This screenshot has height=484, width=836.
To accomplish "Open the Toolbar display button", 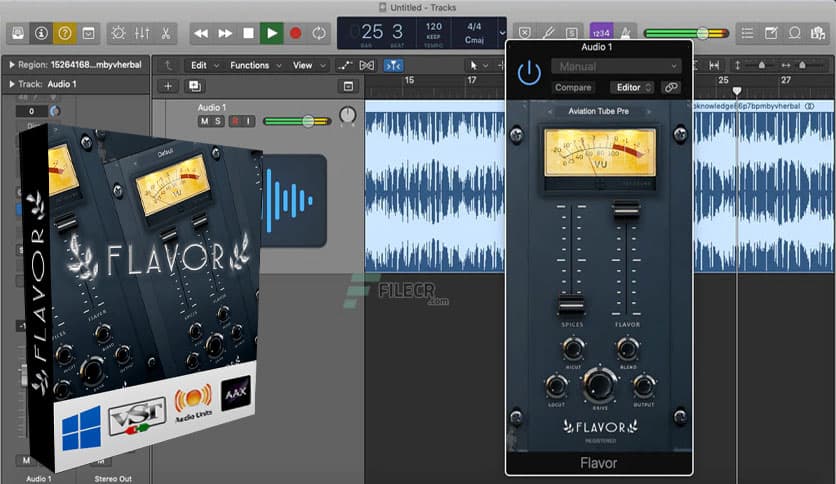I will point(88,33).
